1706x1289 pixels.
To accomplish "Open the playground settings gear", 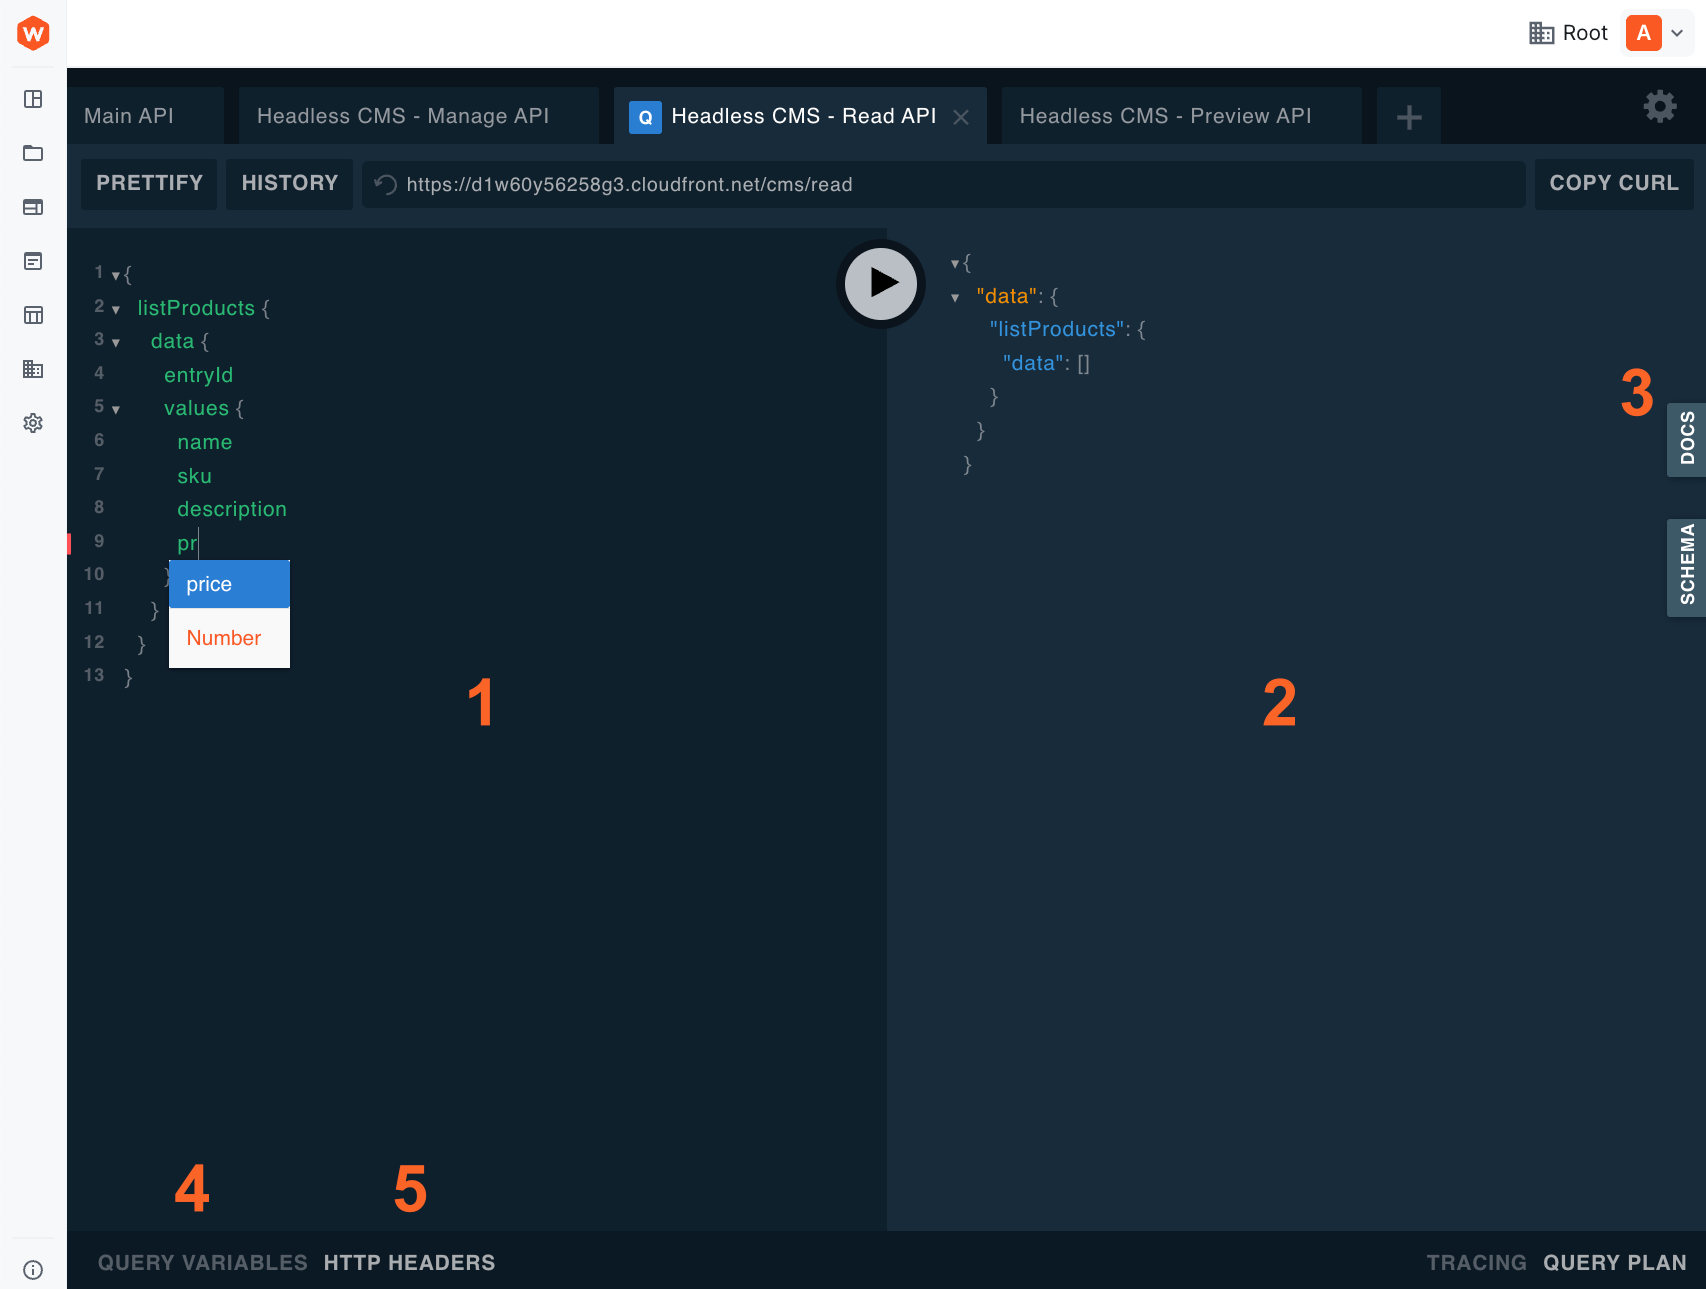I will pyautogui.click(x=1659, y=106).
